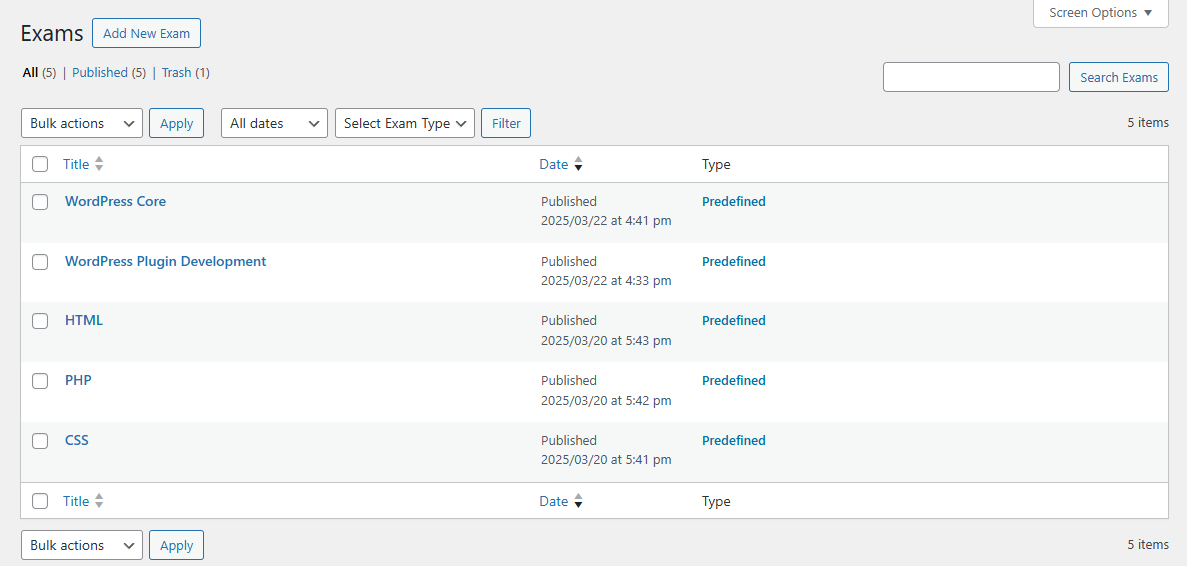The height and width of the screenshot is (566, 1187).
Task: Click the Title sort arrows in table footer
Action: click(99, 501)
